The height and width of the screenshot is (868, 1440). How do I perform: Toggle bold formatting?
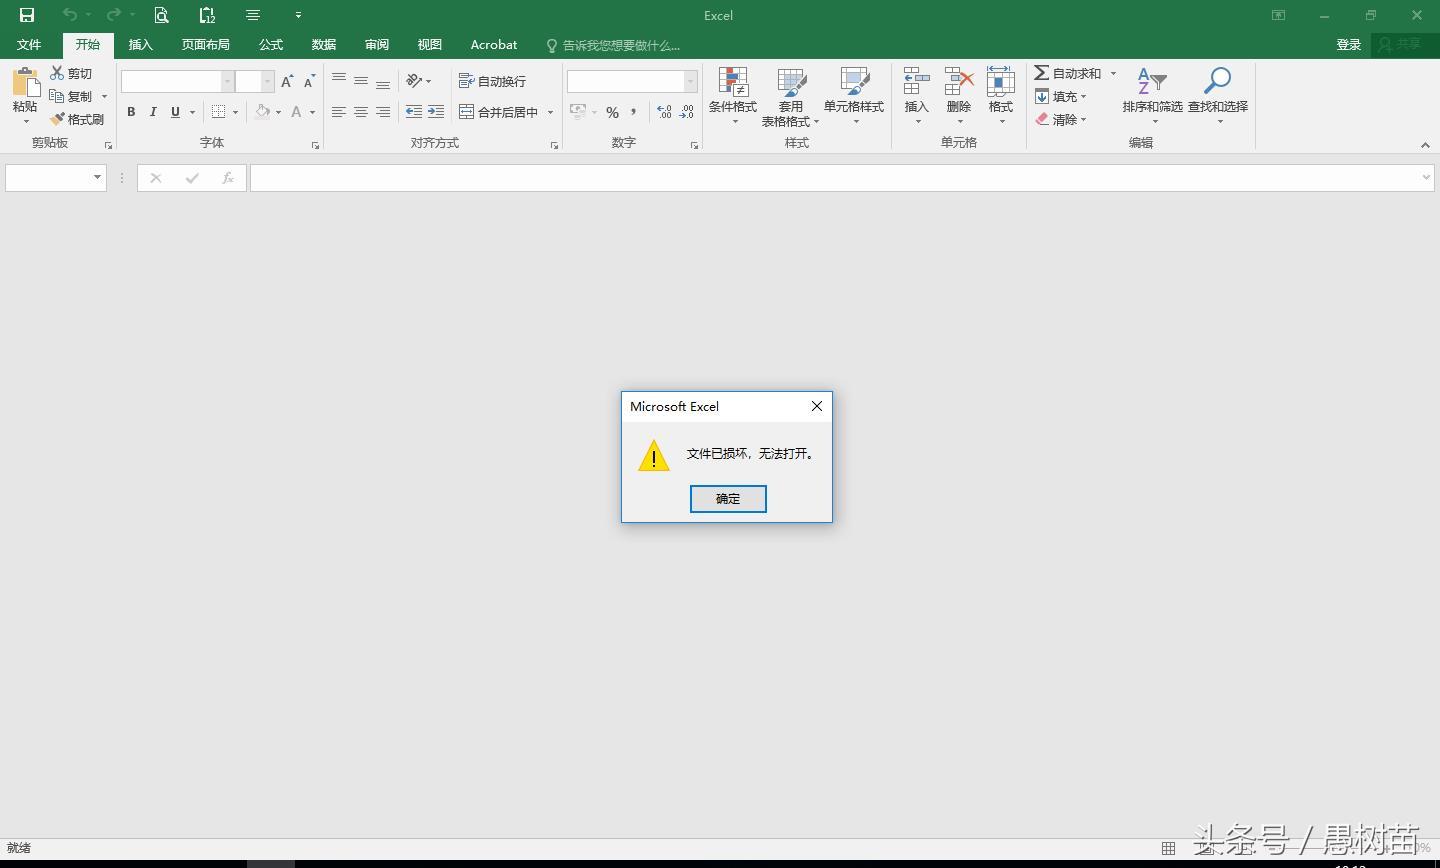(x=130, y=112)
